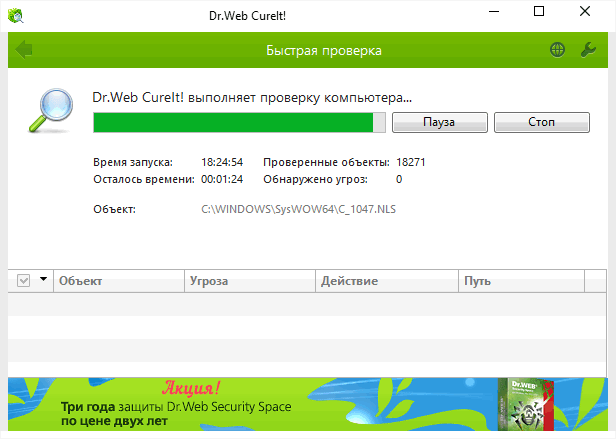Pause the scan with the Пауза button
This screenshot has height=439, width=616.
440,122
